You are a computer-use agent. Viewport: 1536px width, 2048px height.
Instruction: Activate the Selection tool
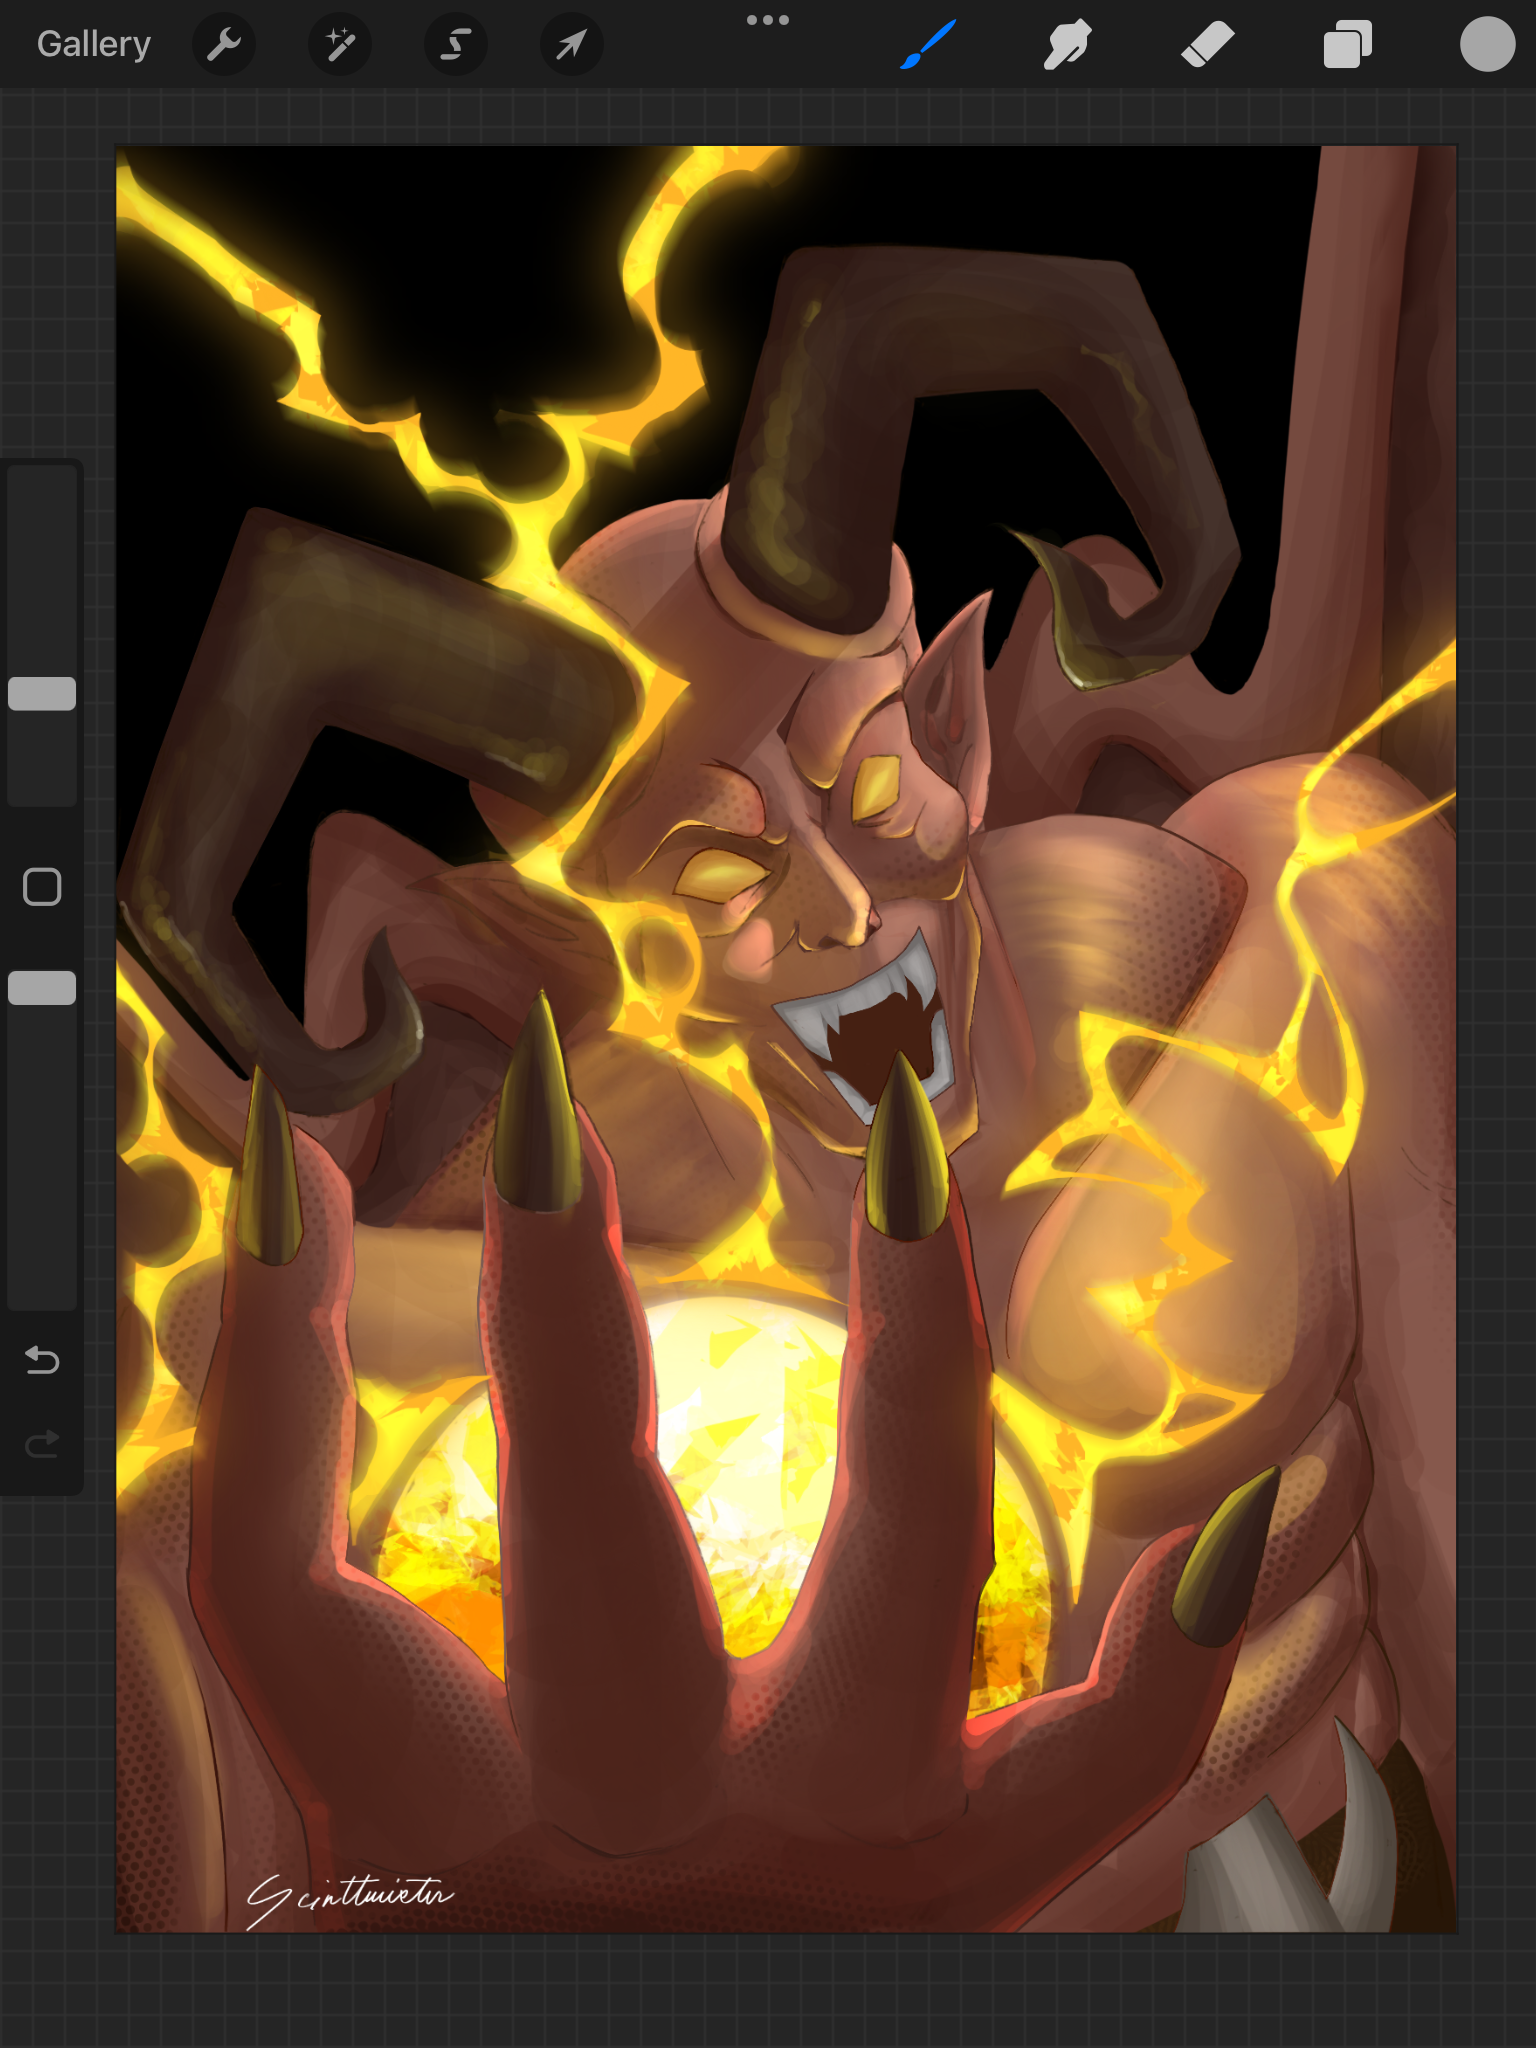click(x=456, y=44)
